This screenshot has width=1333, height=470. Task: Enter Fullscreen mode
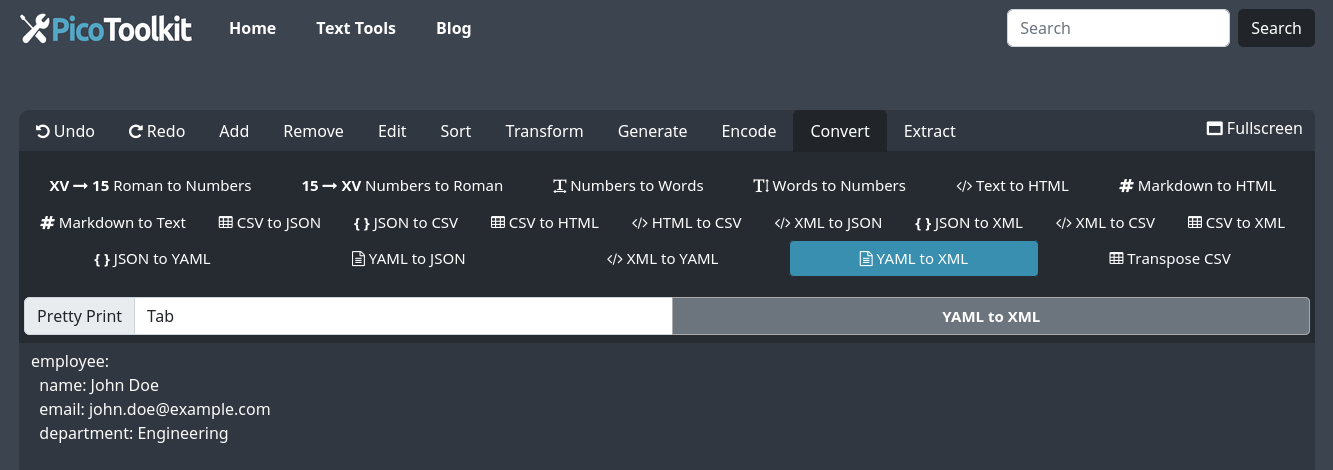1254,128
